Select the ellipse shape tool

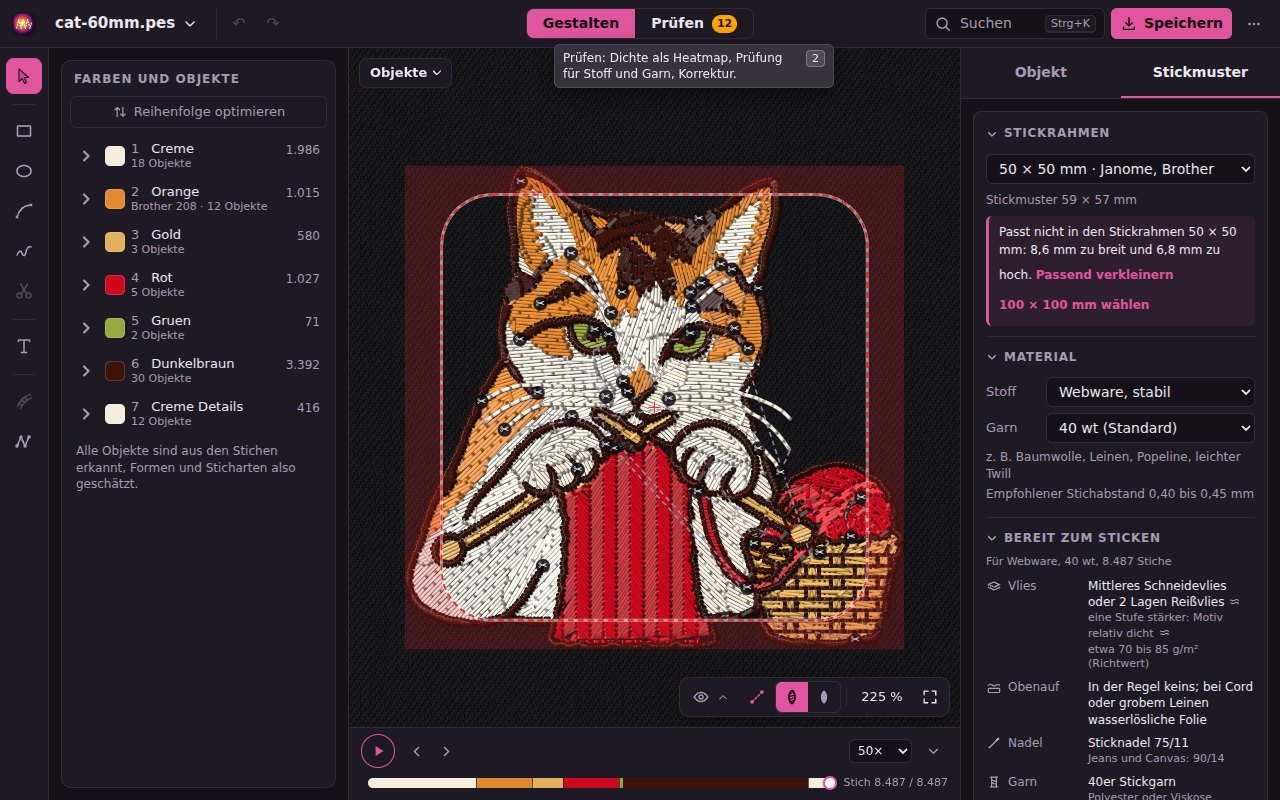coord(24,171)
